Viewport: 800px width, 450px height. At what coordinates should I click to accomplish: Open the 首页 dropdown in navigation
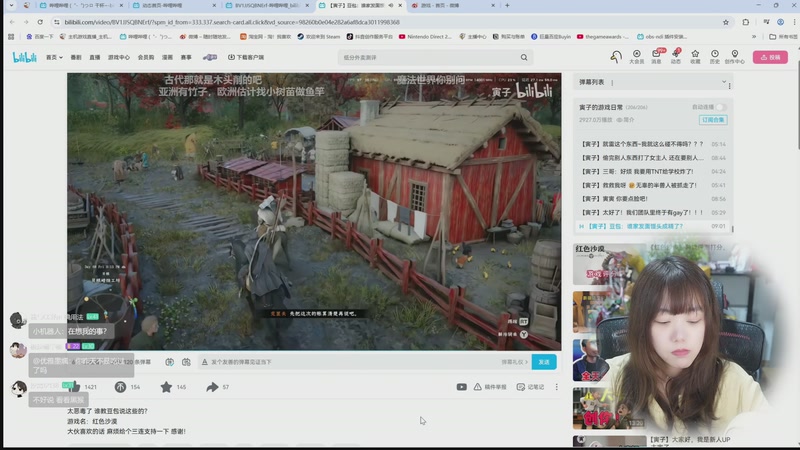[54, 57]
